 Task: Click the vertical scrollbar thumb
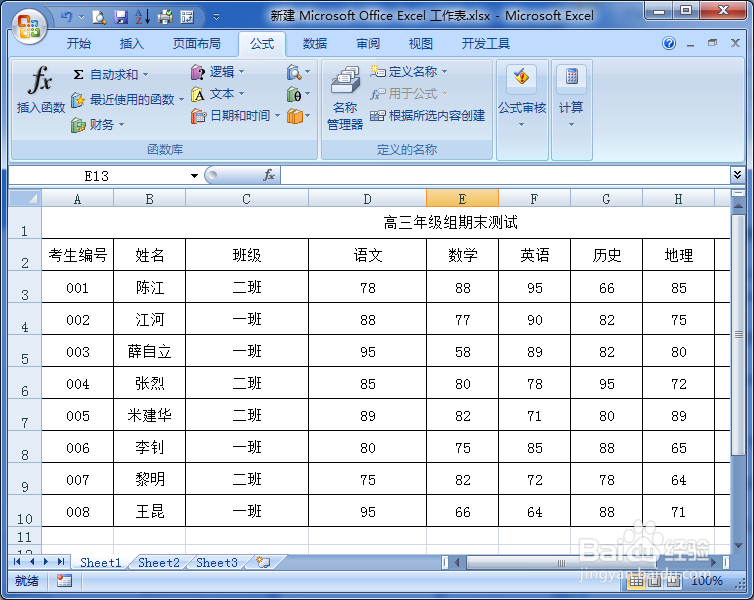pyautogui.click(x=738, y=335)
